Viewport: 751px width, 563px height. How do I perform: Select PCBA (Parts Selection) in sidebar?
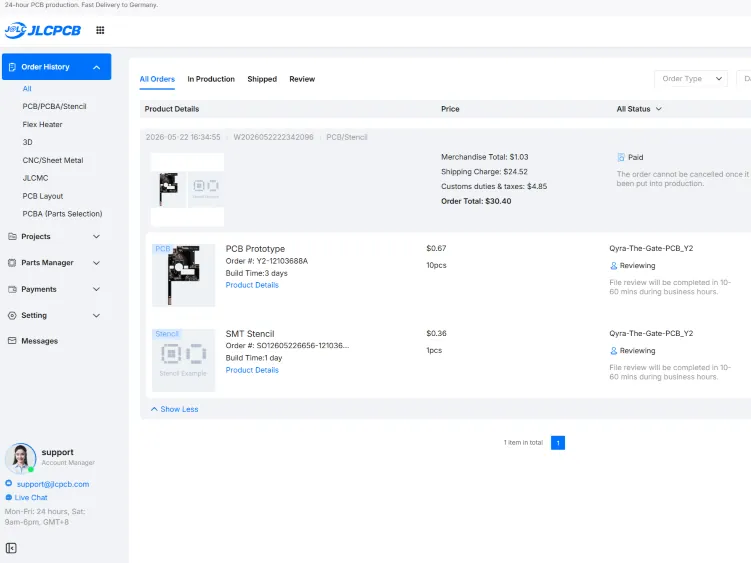(x=62, y=214)
